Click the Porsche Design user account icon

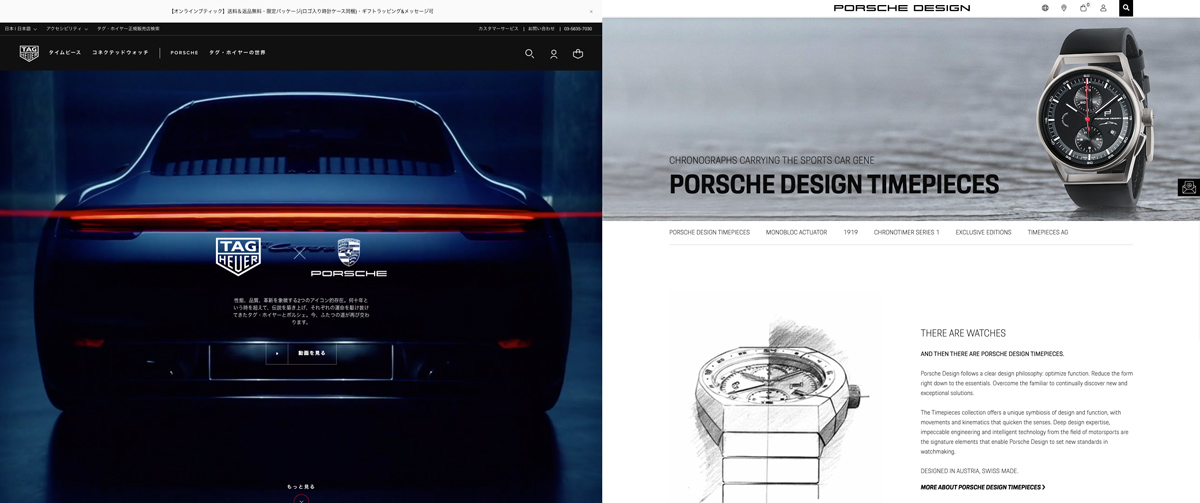[x=1103, y=8]
